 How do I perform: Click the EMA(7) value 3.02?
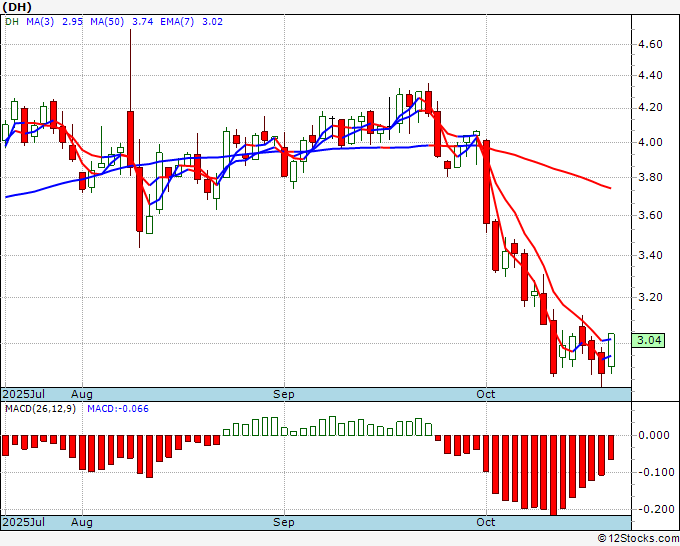[x=212, y=22]
